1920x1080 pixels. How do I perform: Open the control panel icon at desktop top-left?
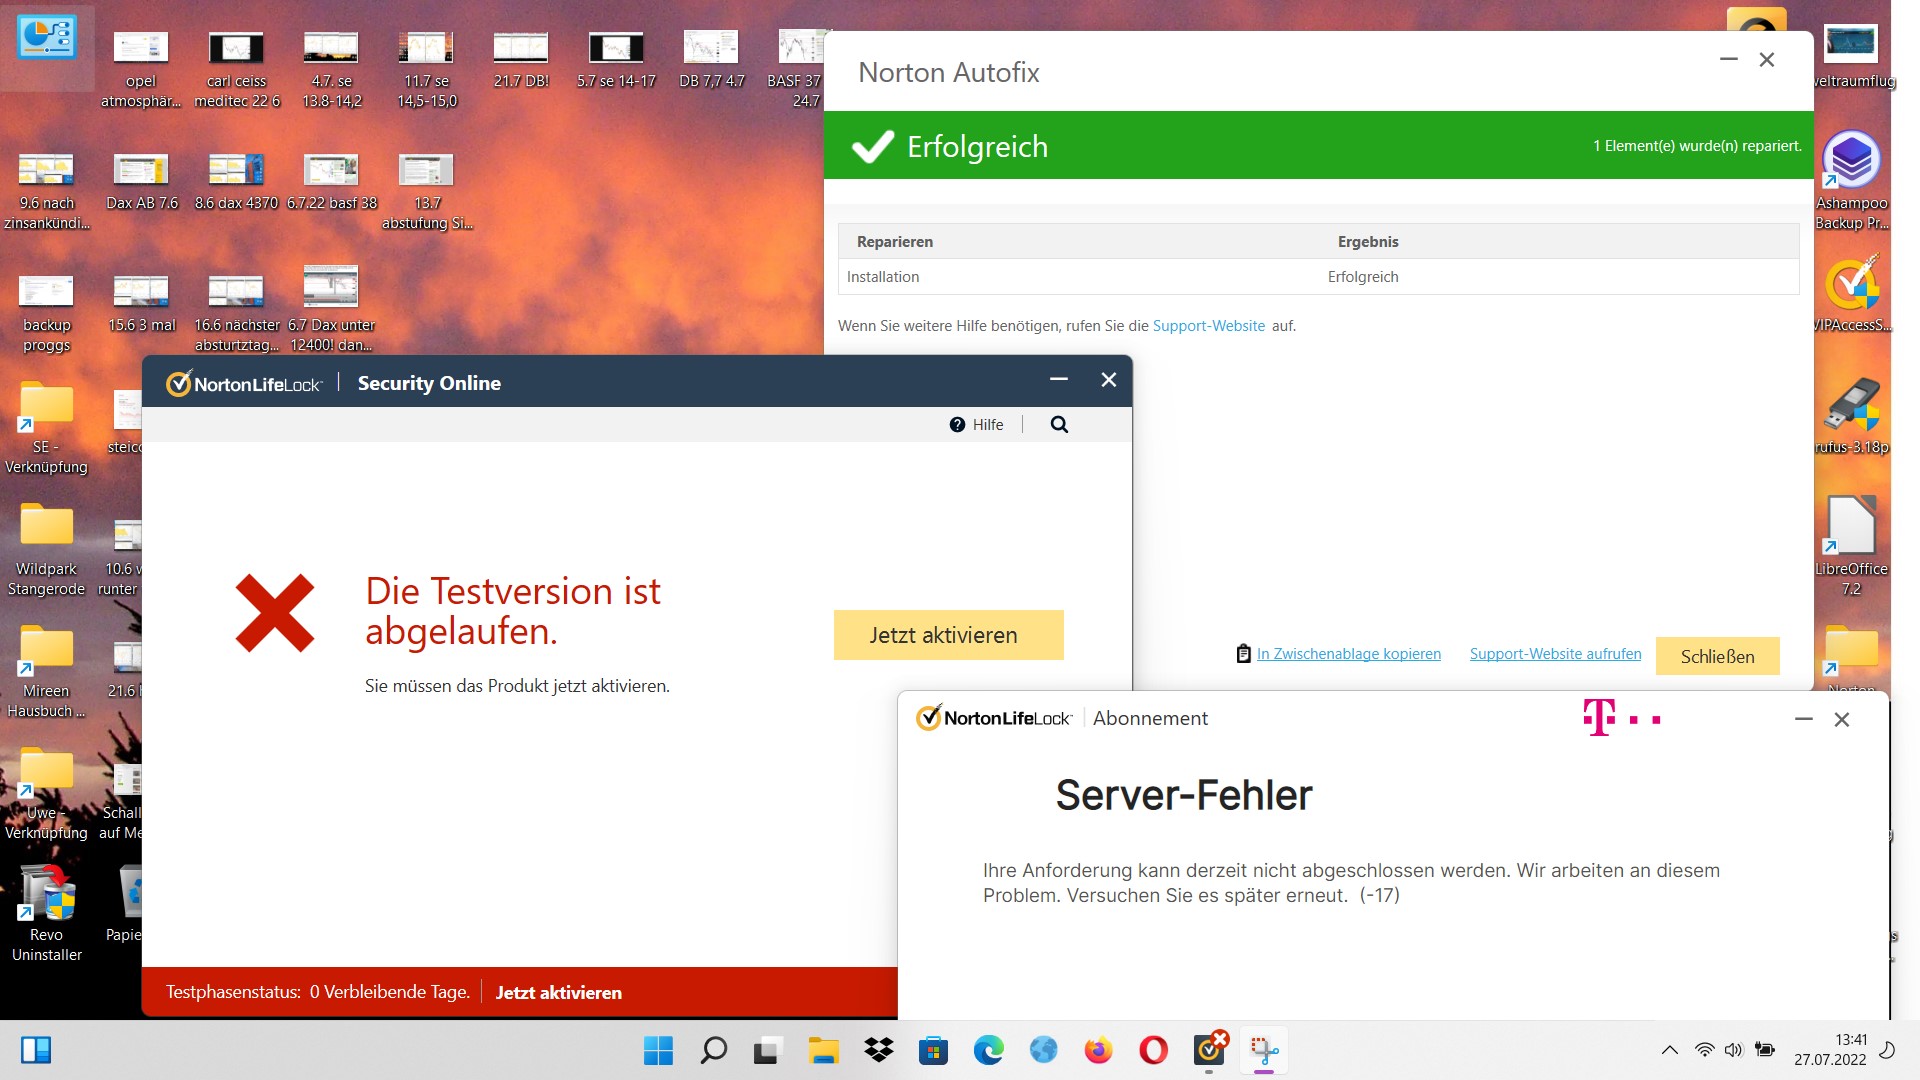pyautogui.click(x=46, y=39)
